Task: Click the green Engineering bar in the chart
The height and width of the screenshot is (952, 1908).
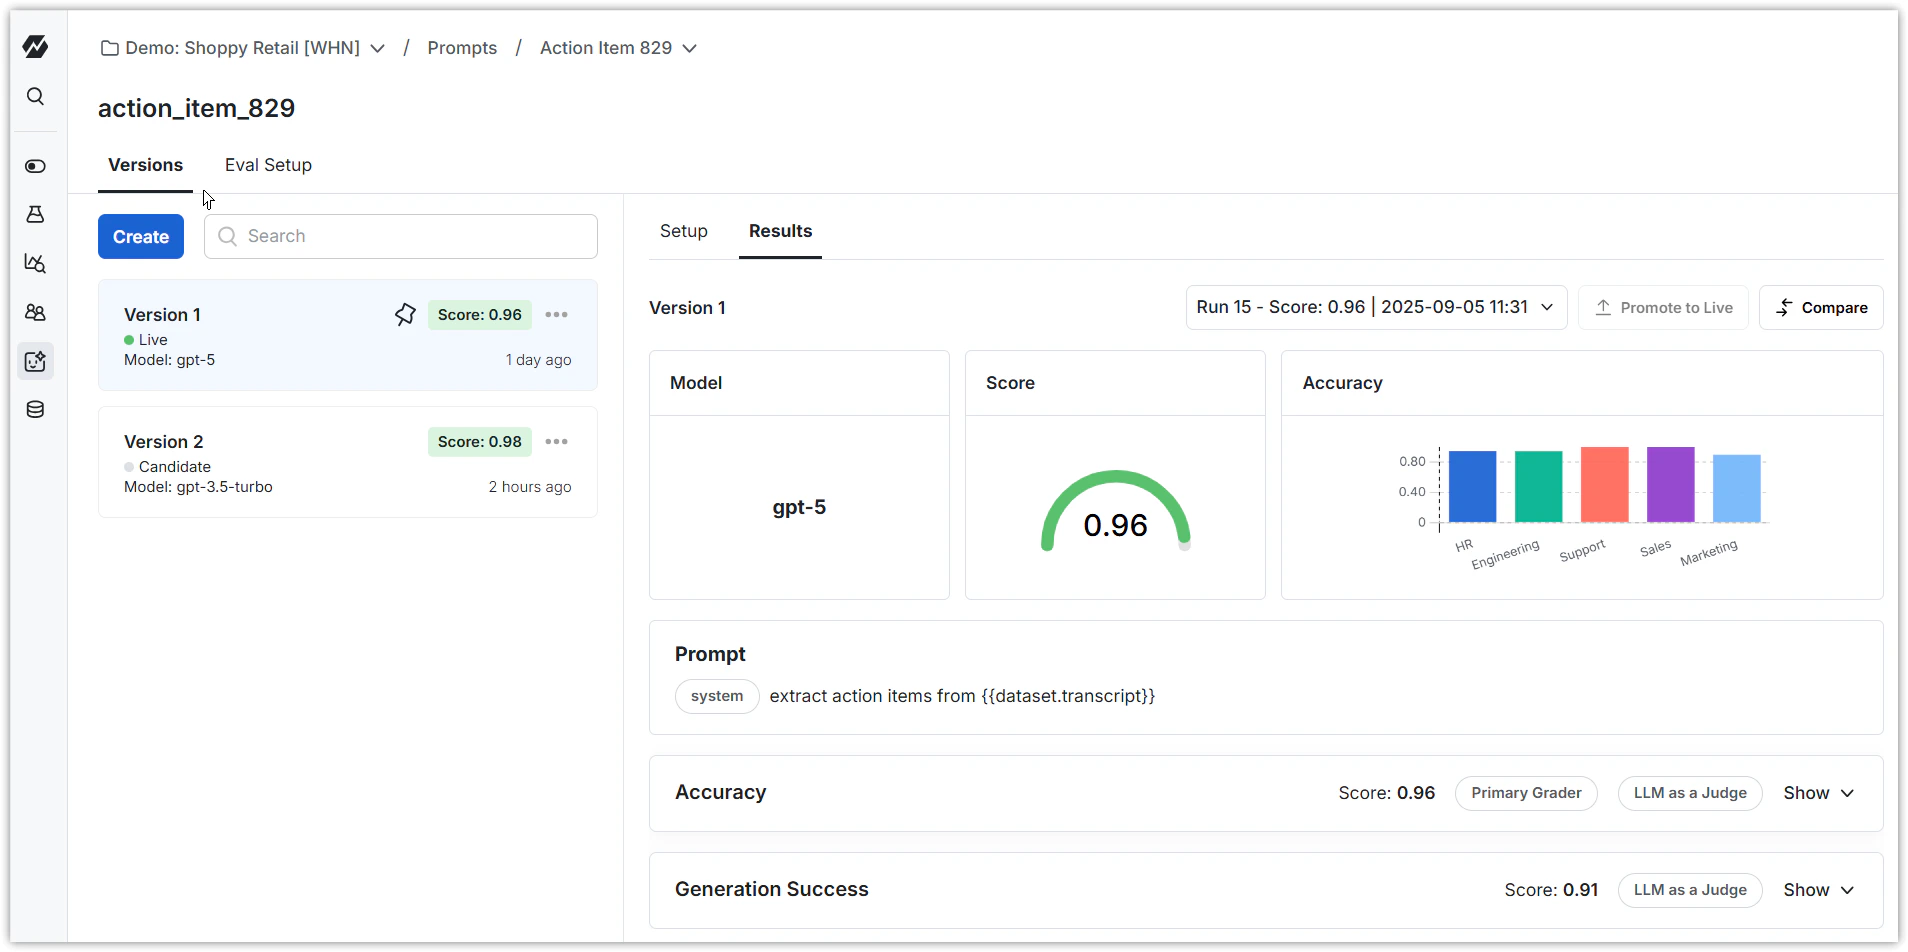Action: (1538, 487)
